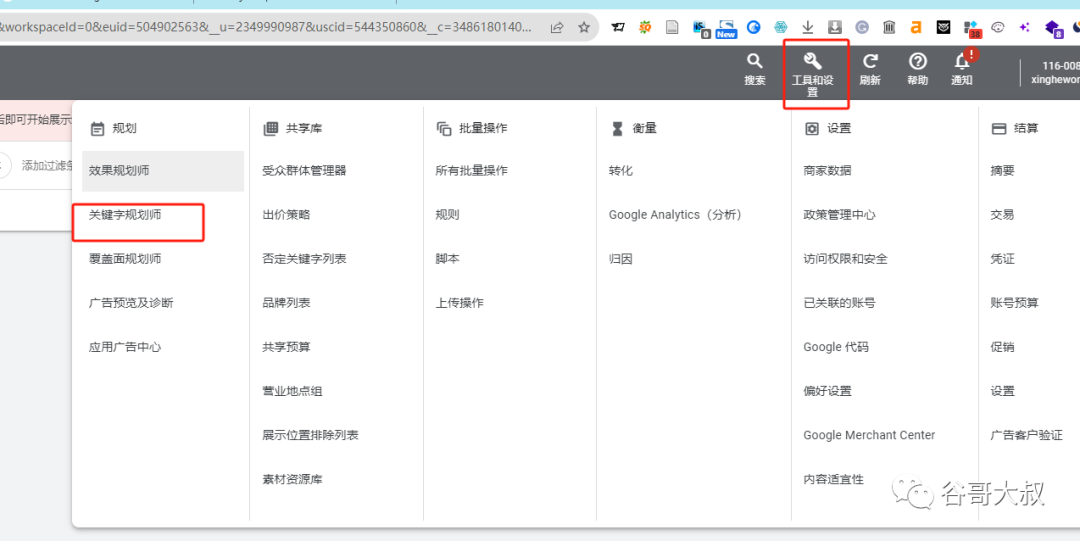Open 促销 under 结算
Screen dimensions: 1080x541
pyautogui.click(x=1002, y=347)
